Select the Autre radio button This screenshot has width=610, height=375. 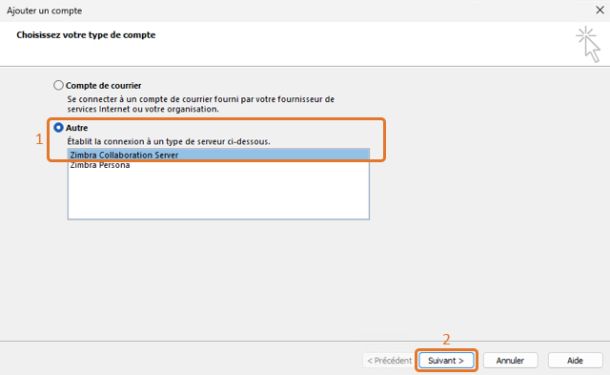pos(58,128)
